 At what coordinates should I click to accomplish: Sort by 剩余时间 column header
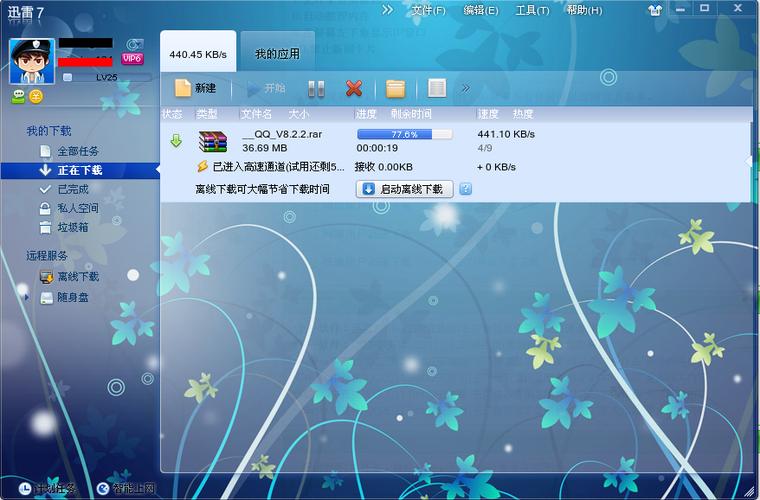click(x=412, y=114)
